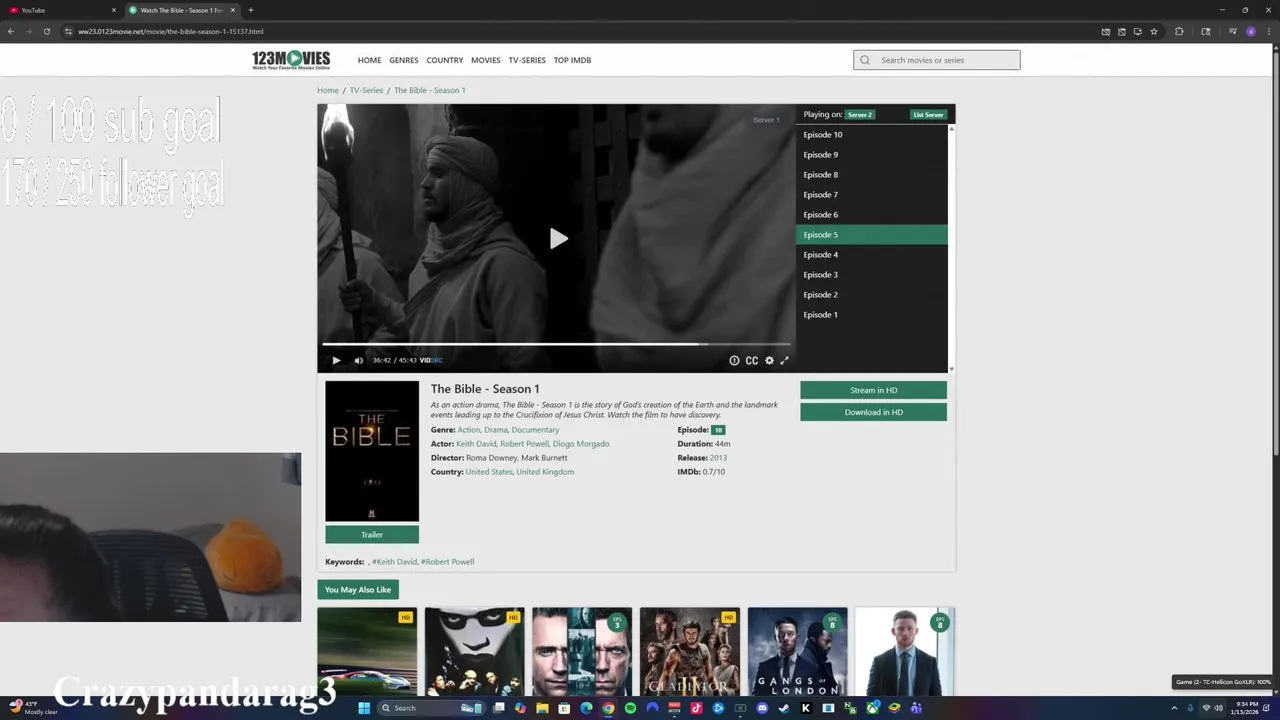Click the 123Movies logo

click(291, 60)
